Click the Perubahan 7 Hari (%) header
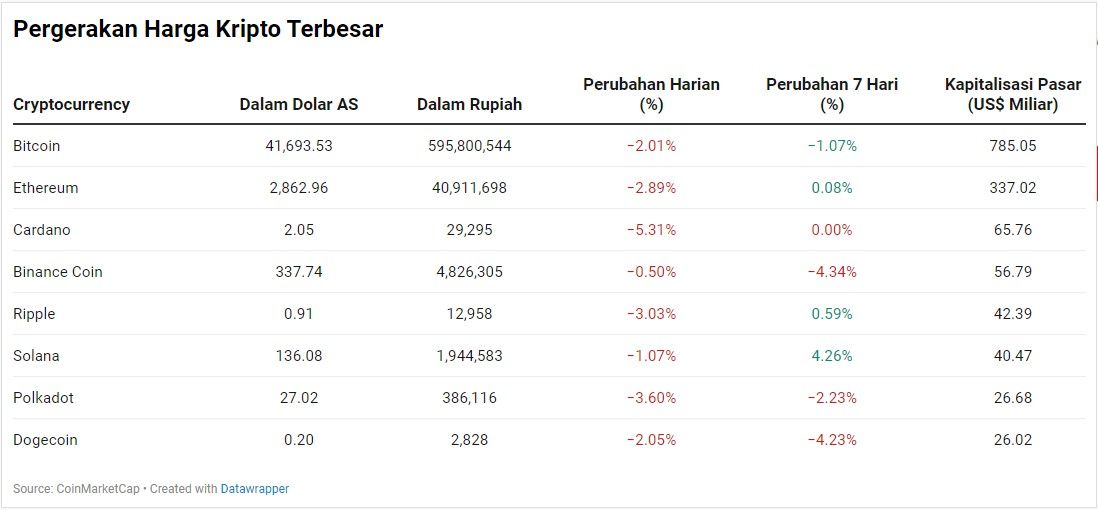The height and width of the screenshot is (510, 1098). click(832, 94)
